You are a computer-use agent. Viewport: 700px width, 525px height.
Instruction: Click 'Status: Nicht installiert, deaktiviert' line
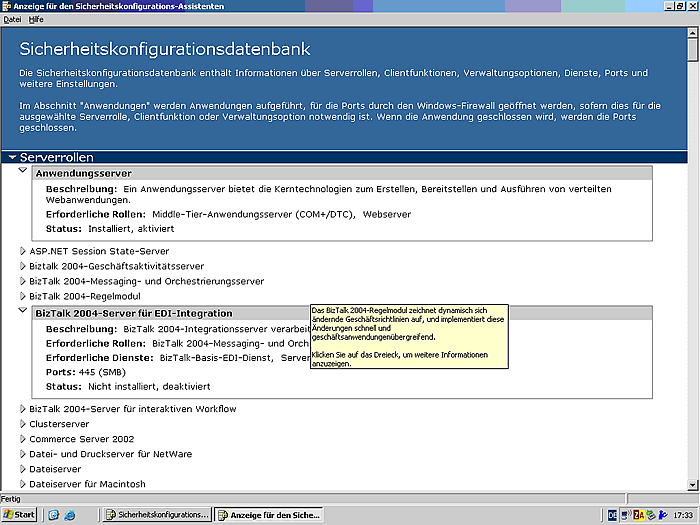pyautogui.click(x=128, y=387)
